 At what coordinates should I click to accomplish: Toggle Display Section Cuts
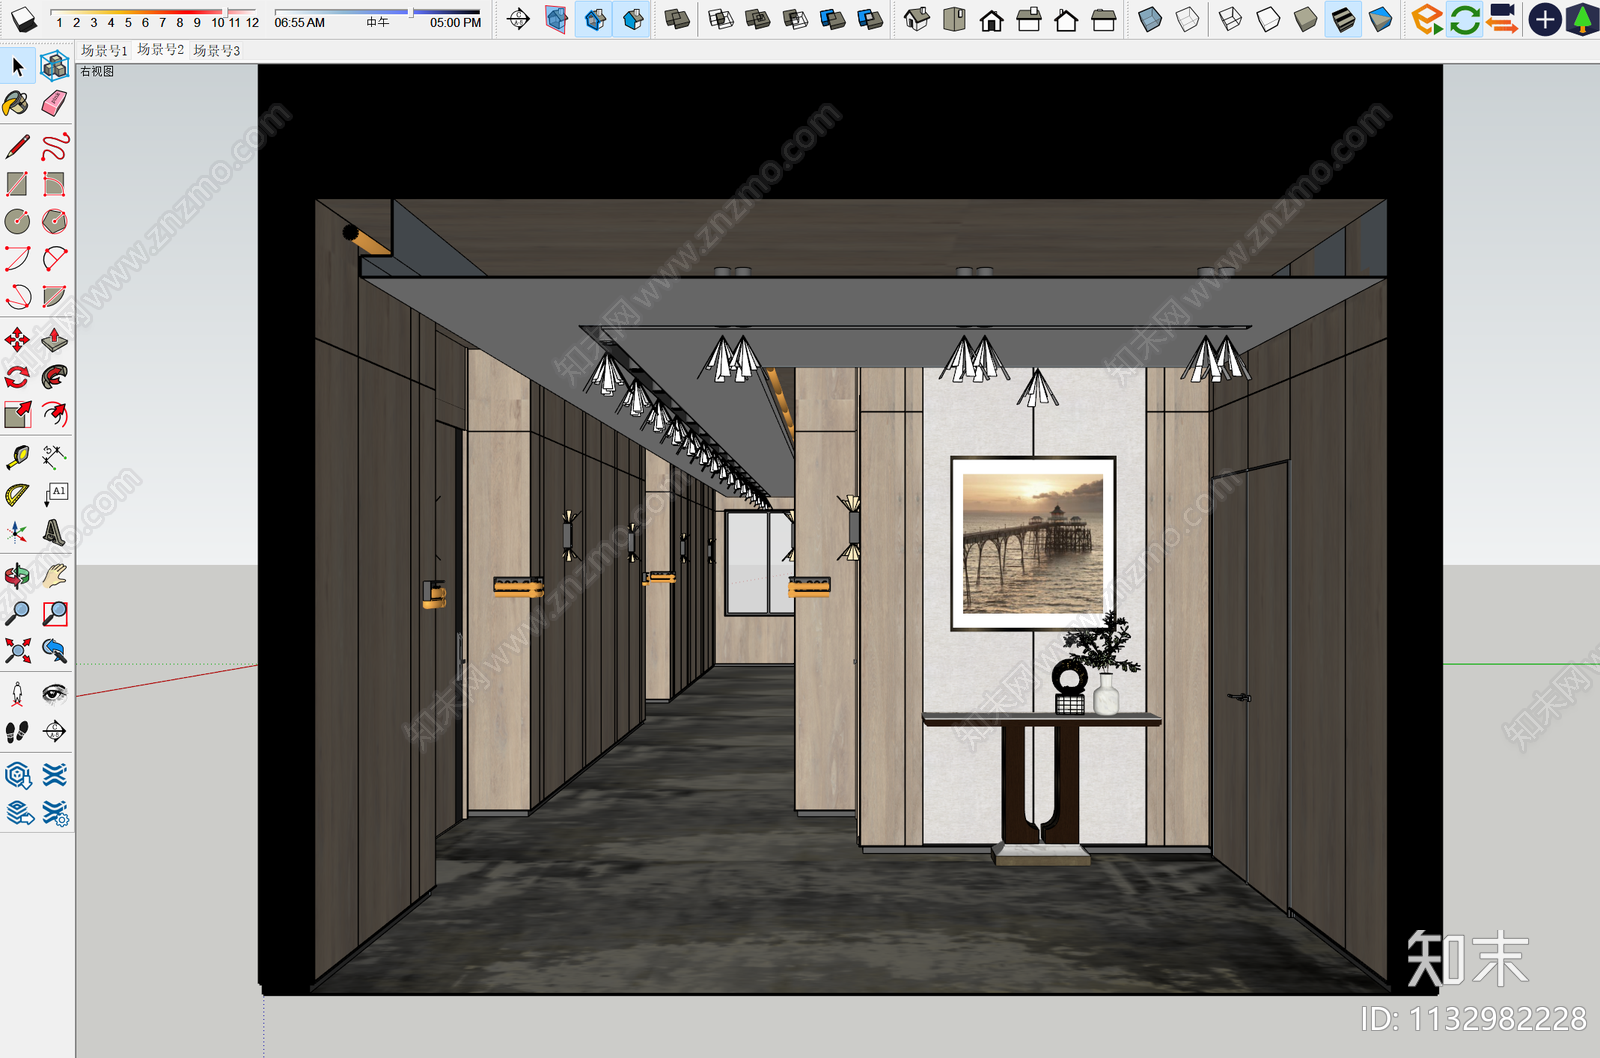pyautogui.click(x=595, y=19)
